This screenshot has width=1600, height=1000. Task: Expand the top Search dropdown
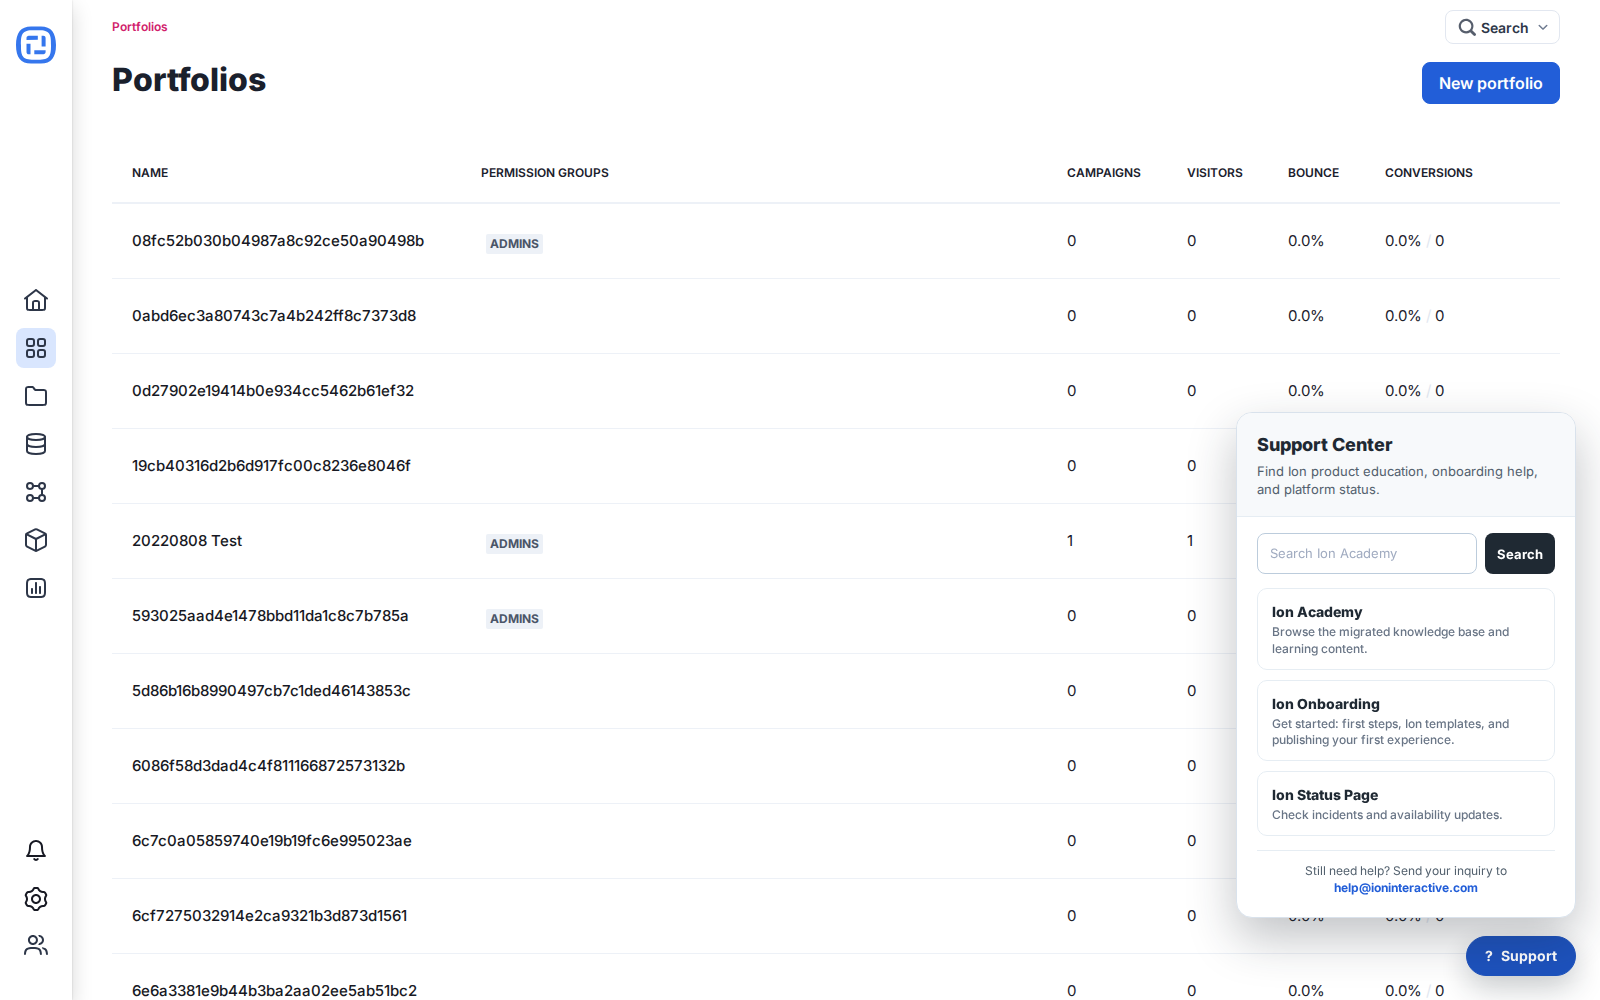[x=1502, y=27]
